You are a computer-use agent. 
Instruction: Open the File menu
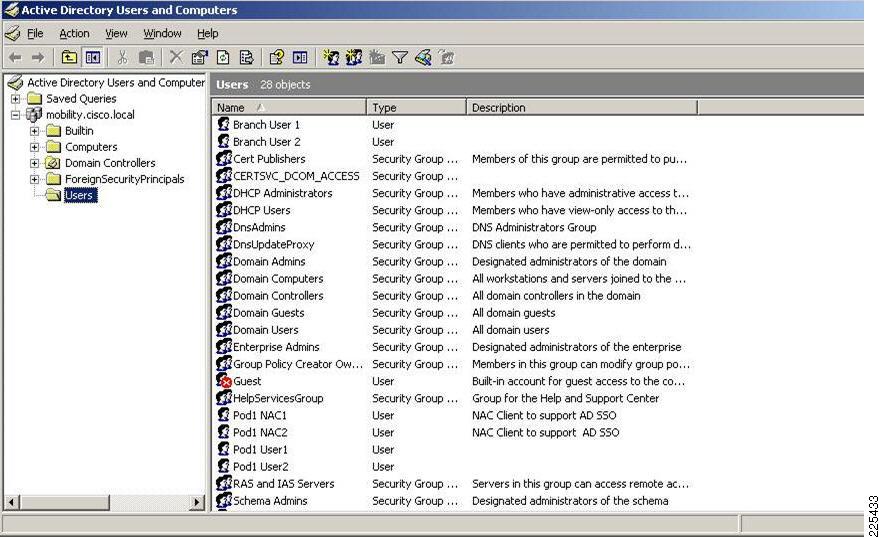35,34
